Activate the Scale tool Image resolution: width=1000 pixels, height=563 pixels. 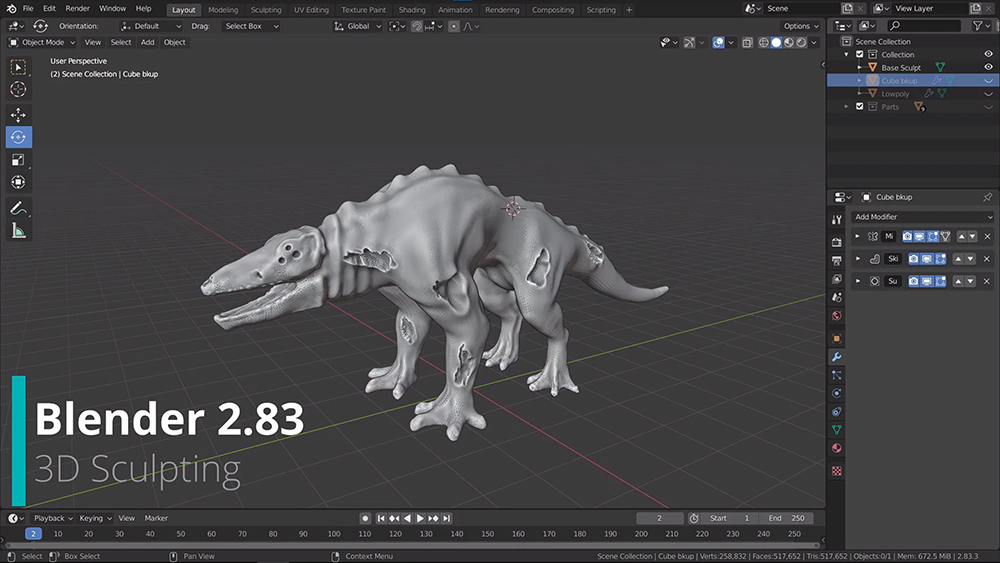(x=18, y=160)
